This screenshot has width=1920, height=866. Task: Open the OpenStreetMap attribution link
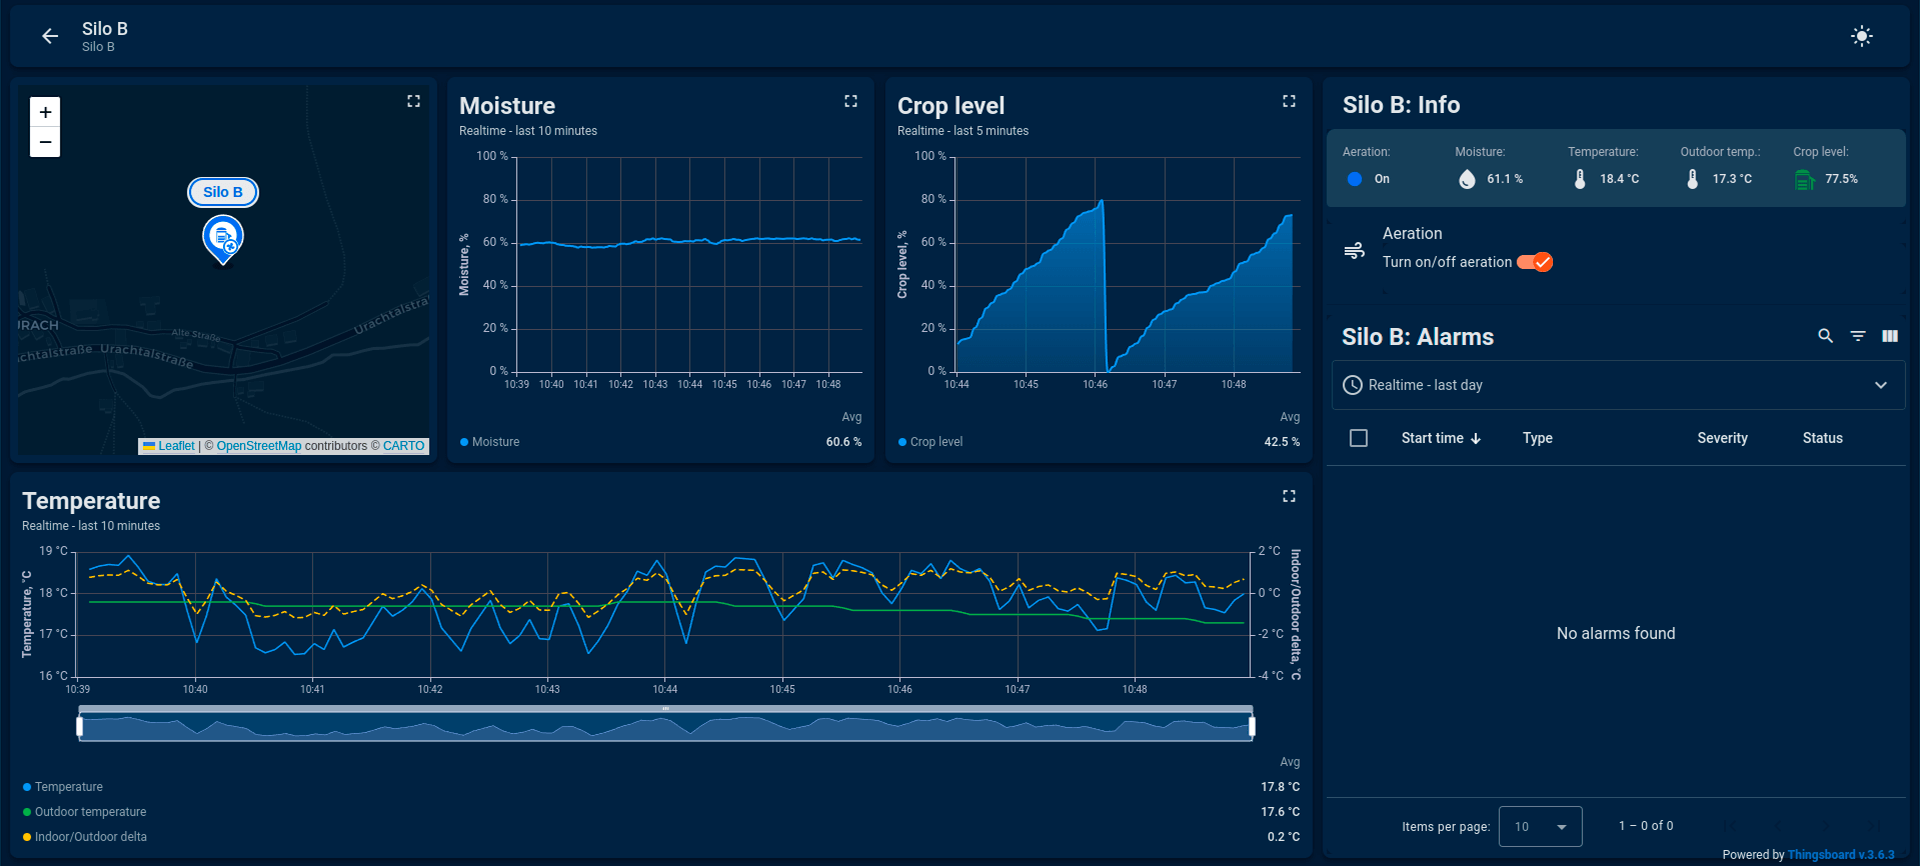(258, 446)
